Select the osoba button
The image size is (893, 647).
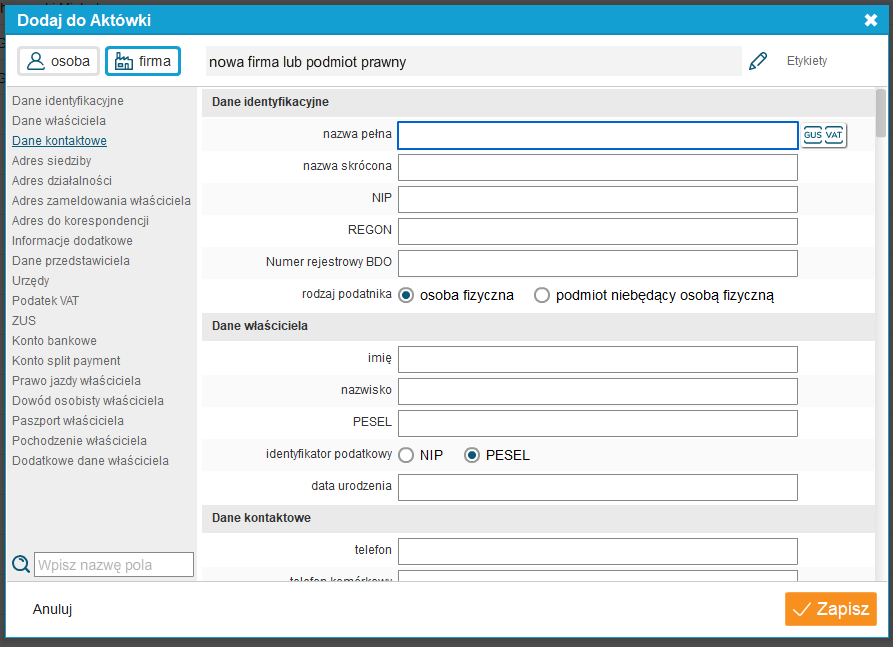pyautogui.click(x=59, y=61)
